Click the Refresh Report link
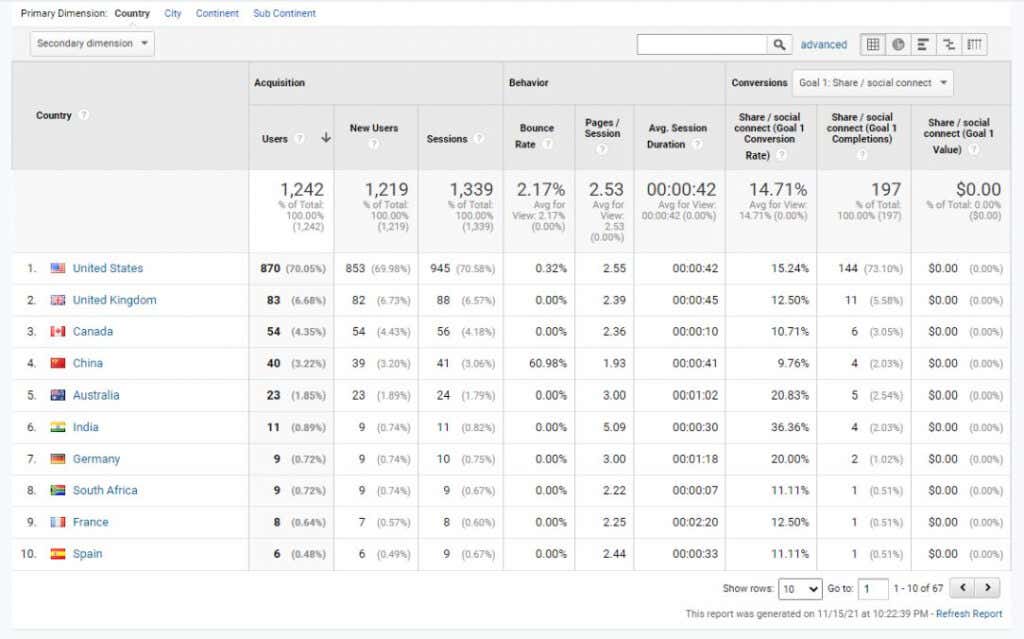Image resolution: width=1024 pixels, height=639 pixels. [x=968, y=614]
